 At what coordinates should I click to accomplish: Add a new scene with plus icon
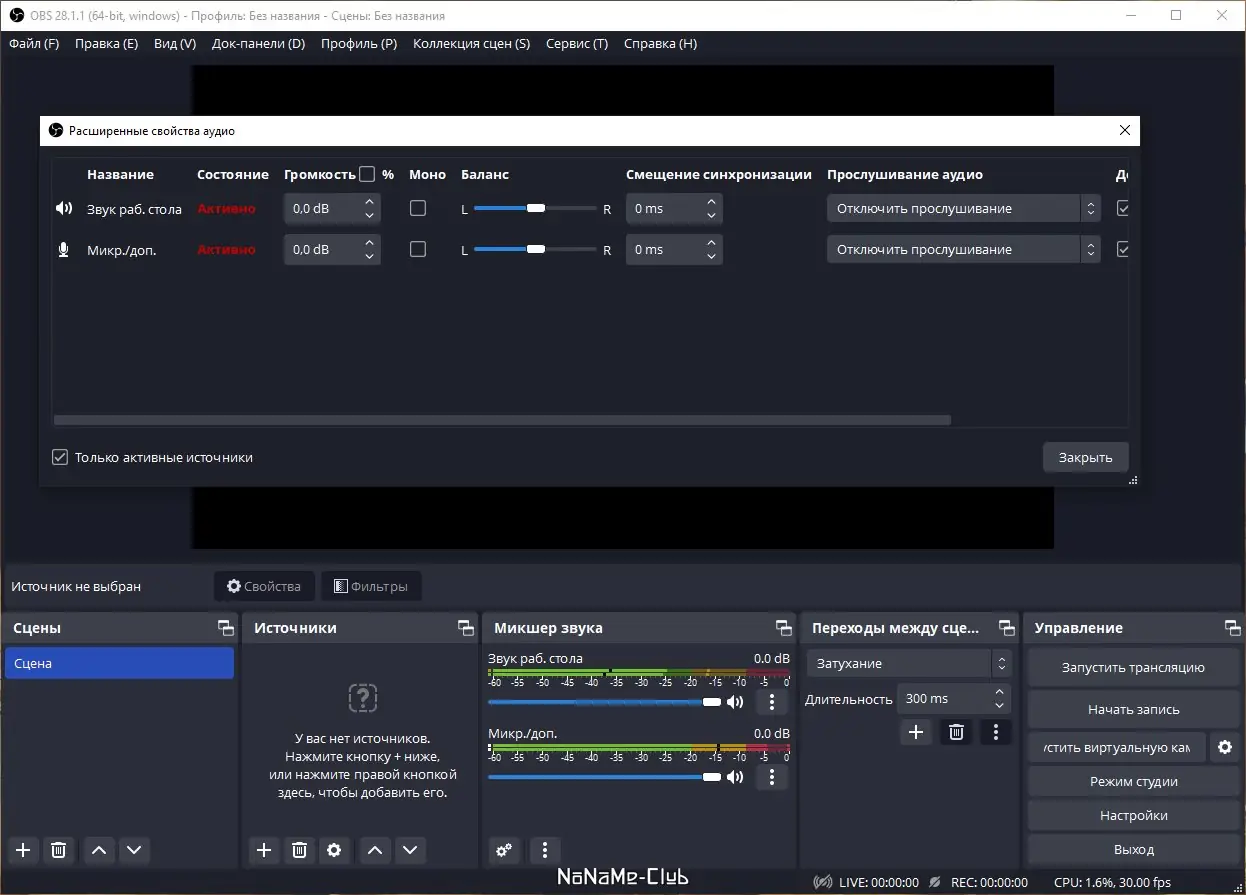pyautogui.click(x=24, y=850)
